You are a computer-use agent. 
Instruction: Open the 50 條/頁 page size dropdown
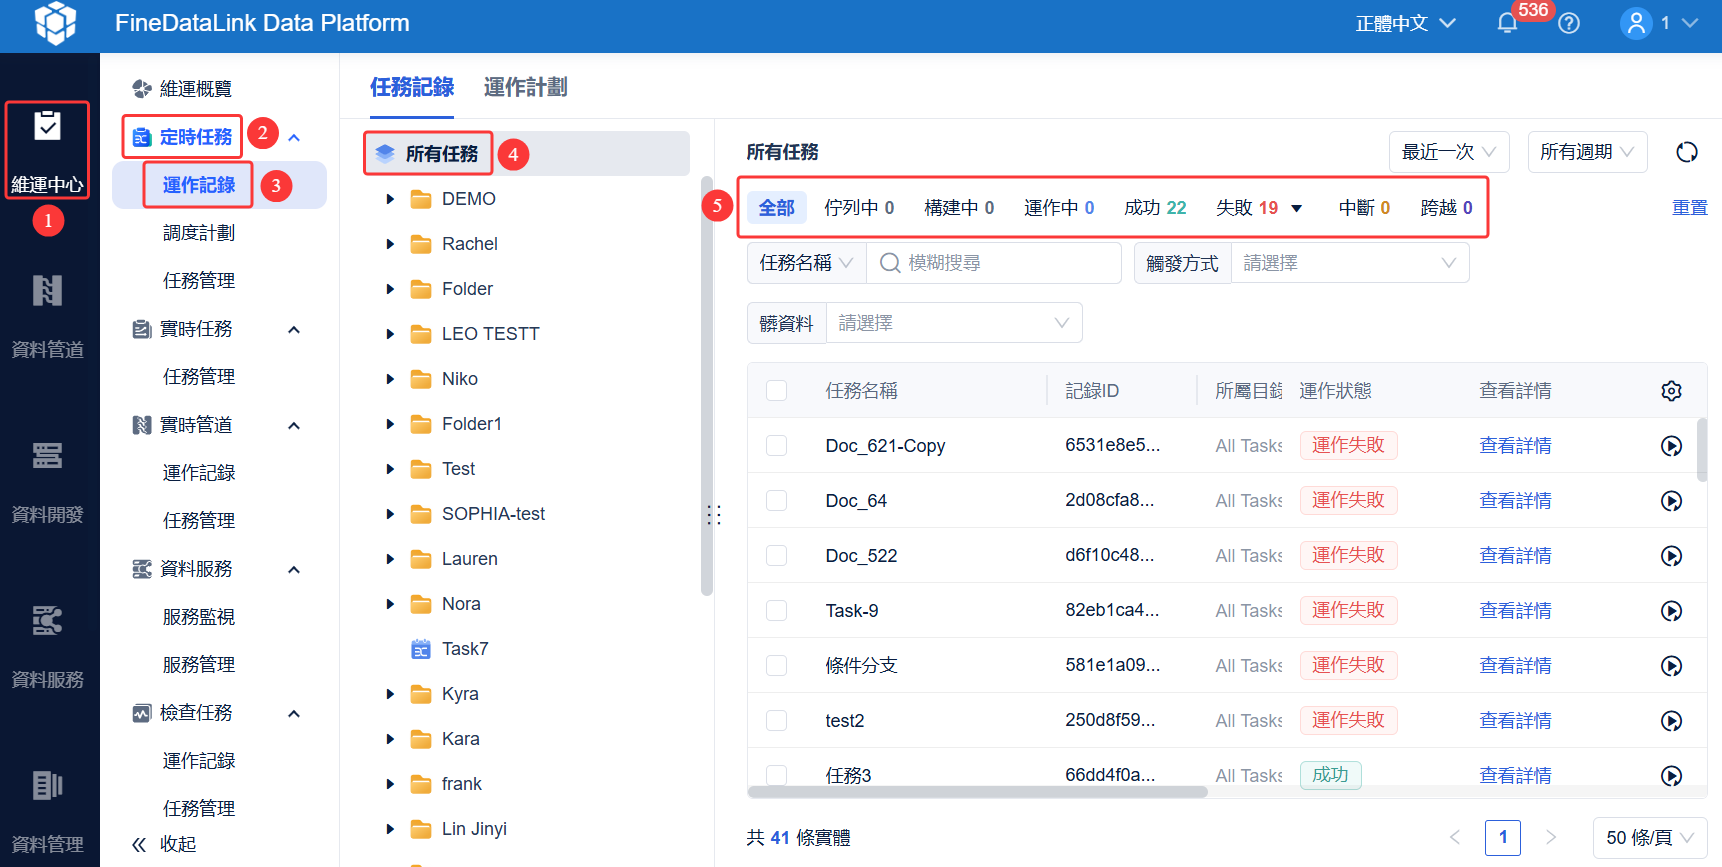pyautogui.click(x=1650, y=838)
